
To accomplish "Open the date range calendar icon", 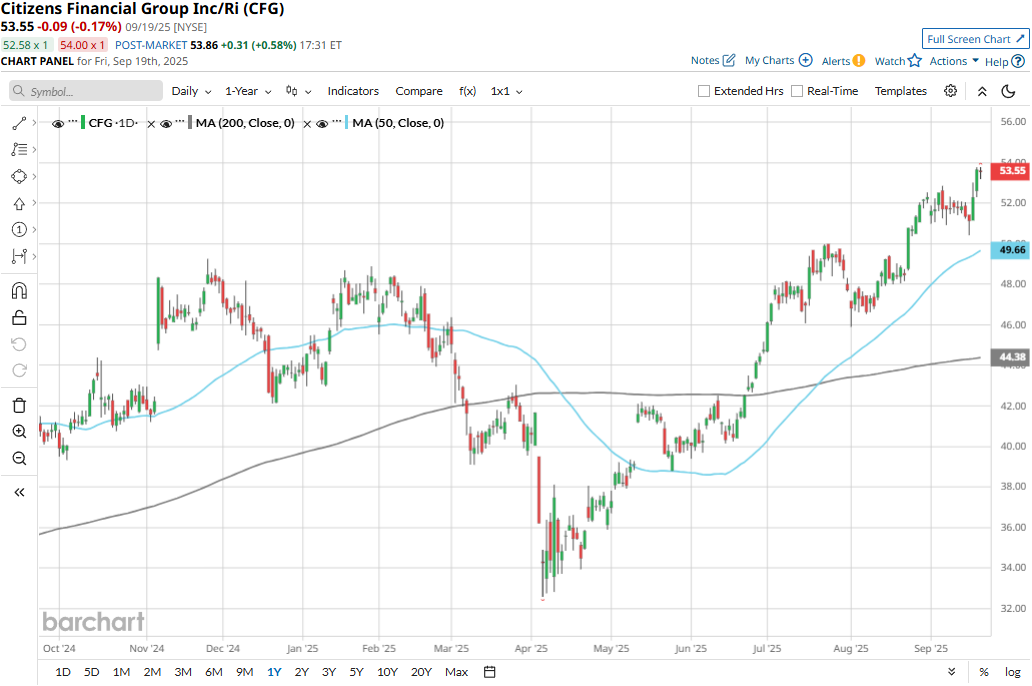I will pos(489,672).
